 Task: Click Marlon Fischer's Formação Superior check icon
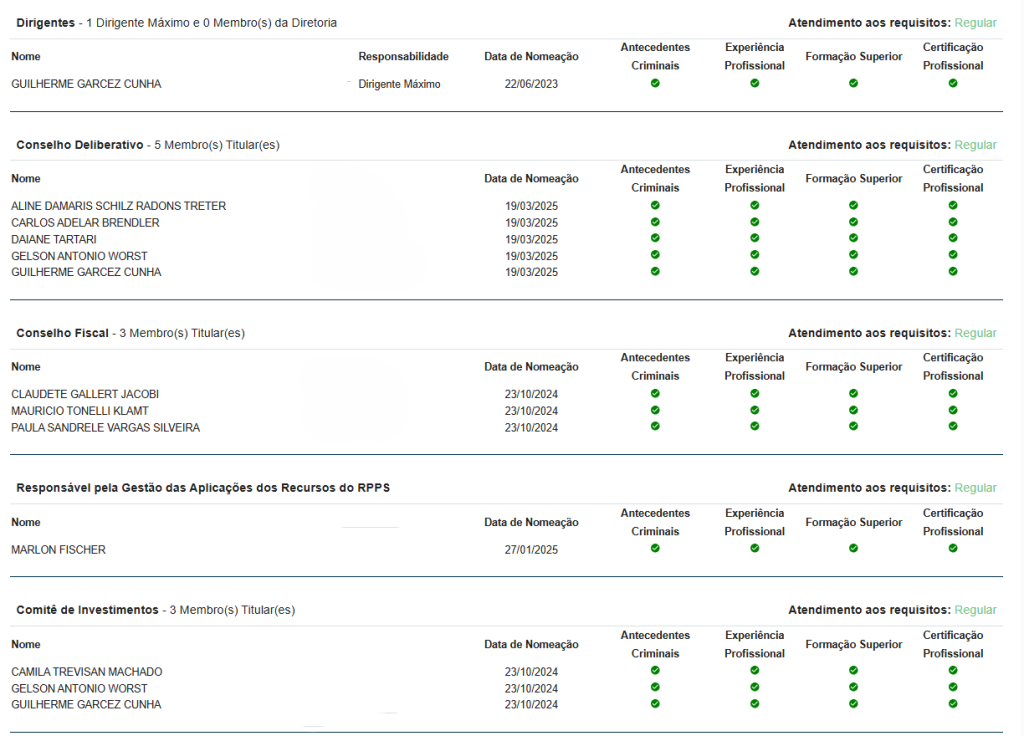coord(853,548)
